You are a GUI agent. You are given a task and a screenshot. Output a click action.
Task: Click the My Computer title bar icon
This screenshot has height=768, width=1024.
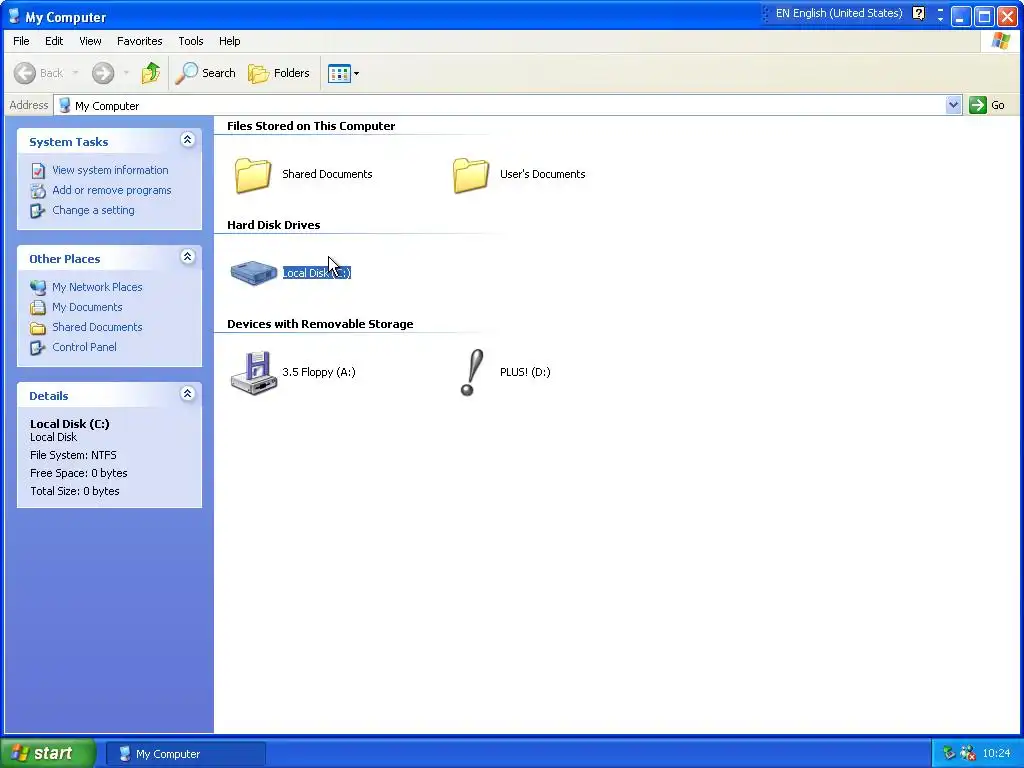[14, 16]
